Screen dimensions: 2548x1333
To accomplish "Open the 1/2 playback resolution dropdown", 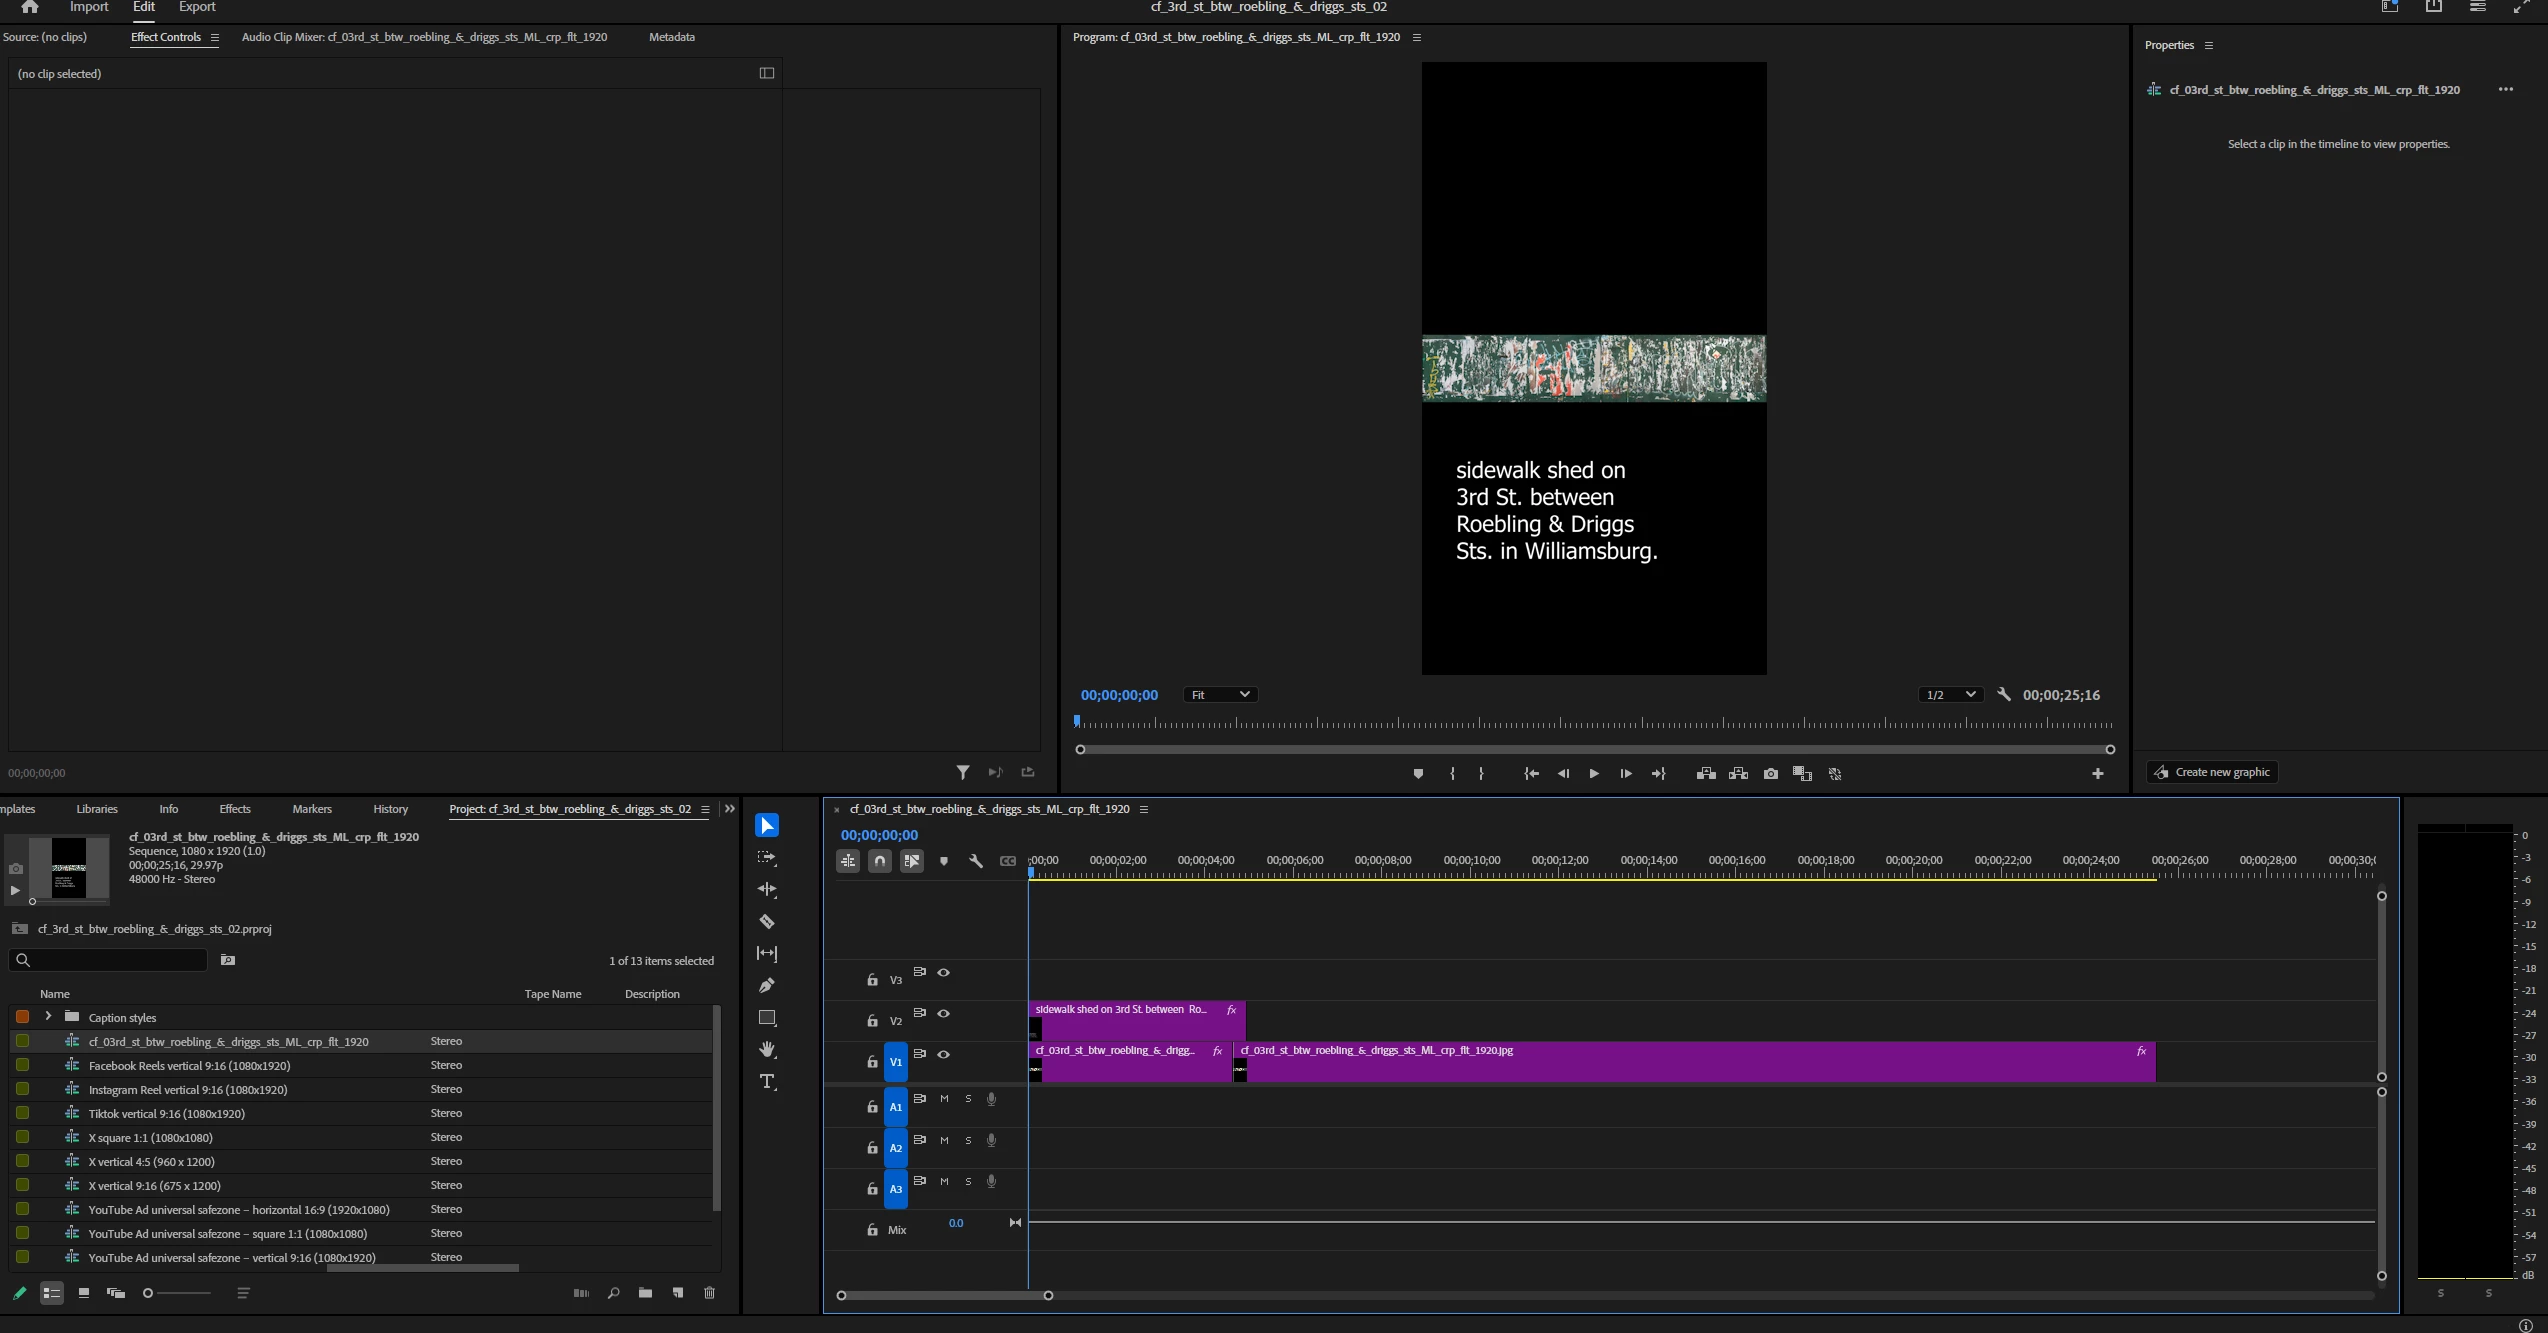I will (x=1950, y=695).
